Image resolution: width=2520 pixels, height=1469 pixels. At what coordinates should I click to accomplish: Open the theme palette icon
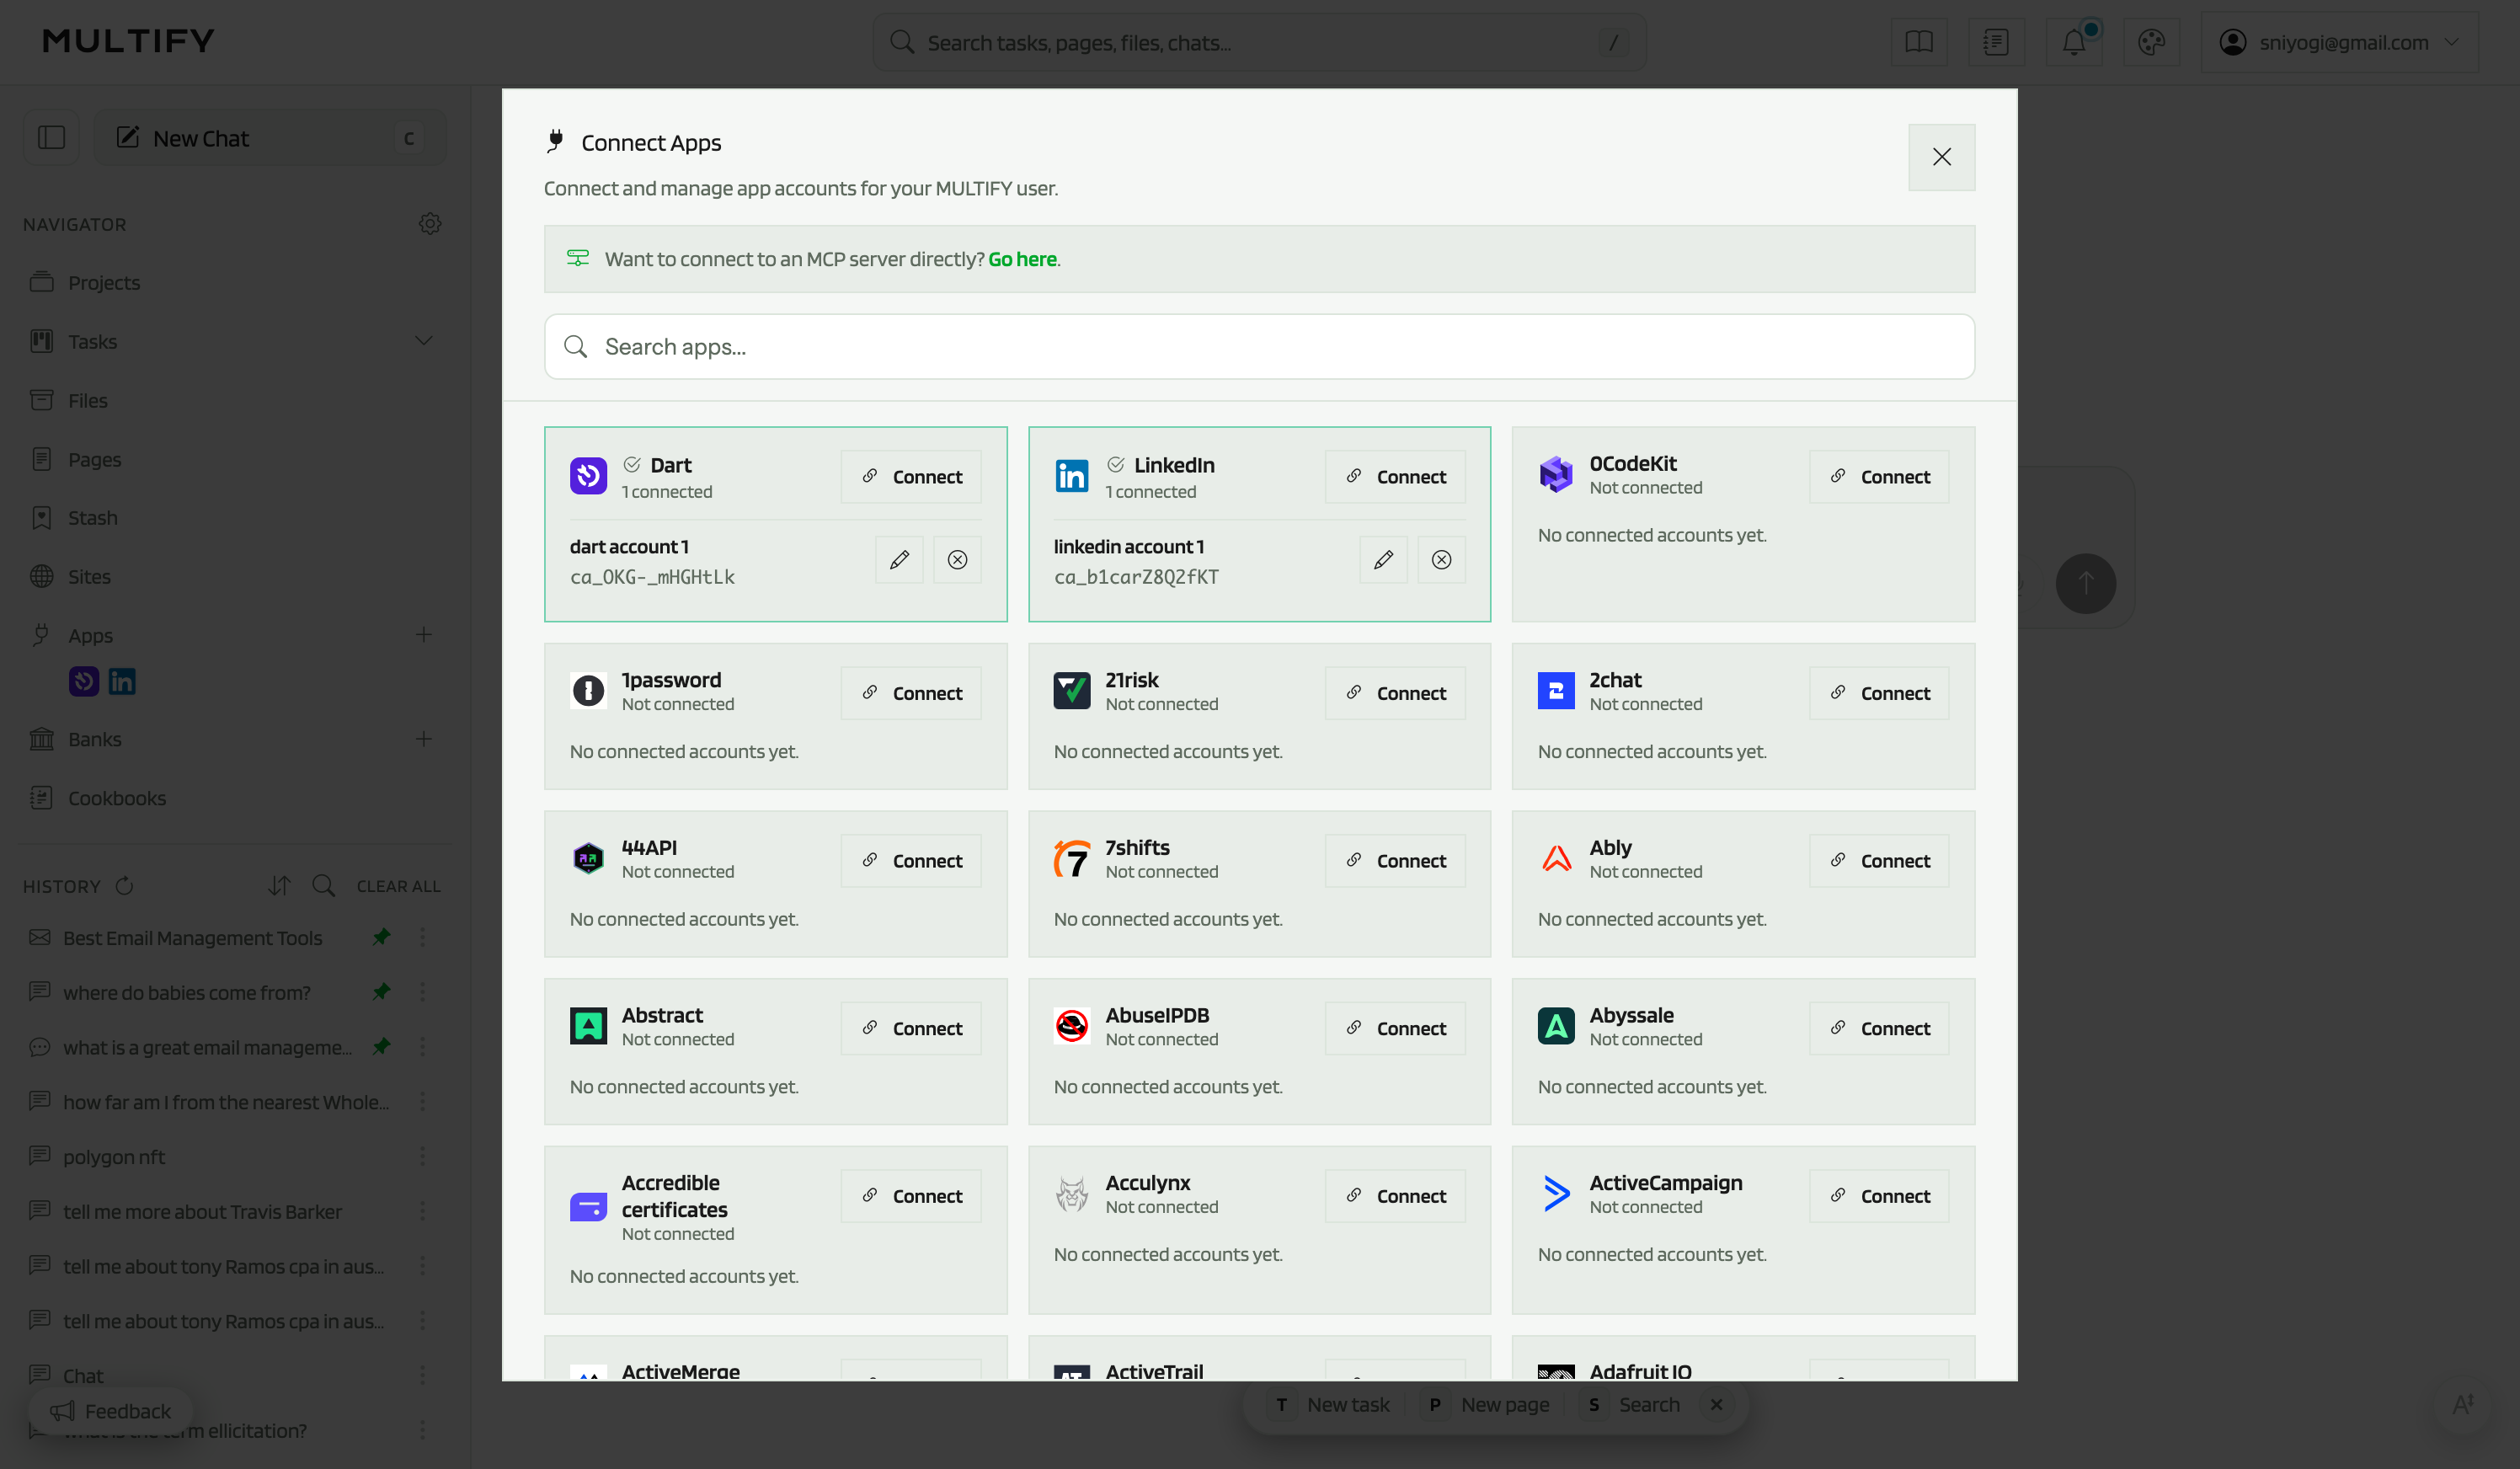pos(2151,42)
